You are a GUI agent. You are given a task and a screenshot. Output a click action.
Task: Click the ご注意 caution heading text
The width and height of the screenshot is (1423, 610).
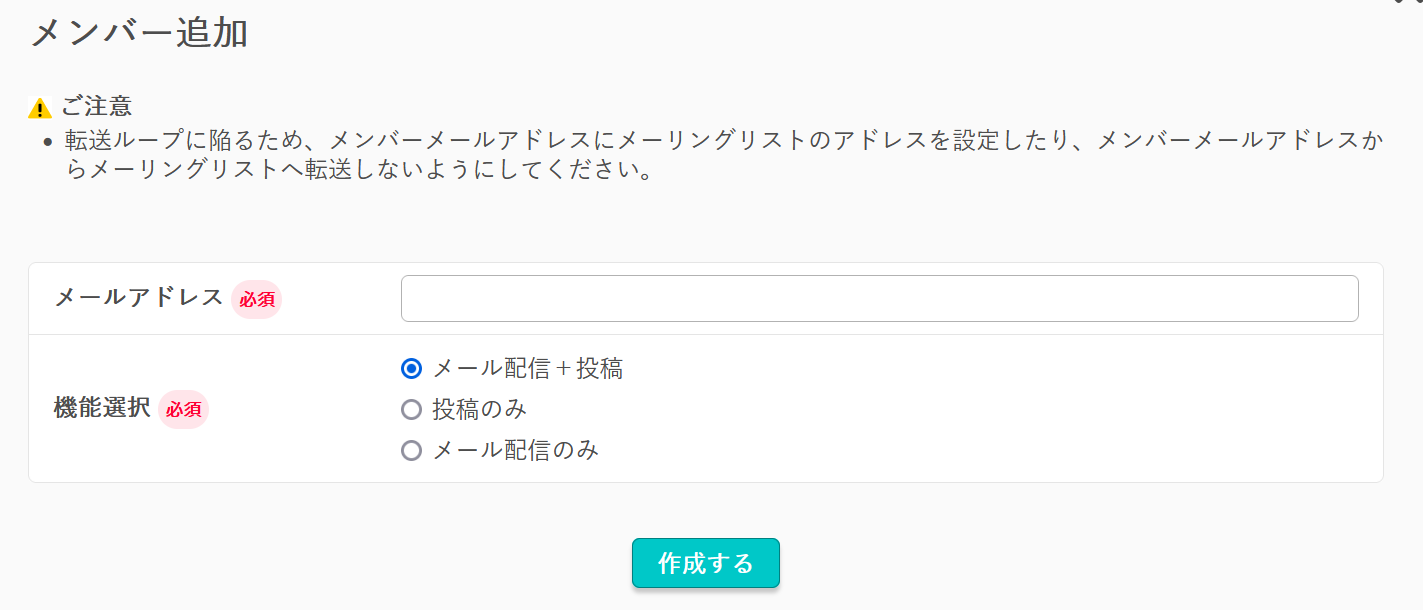pyautogui.click(x=96, y=106)
